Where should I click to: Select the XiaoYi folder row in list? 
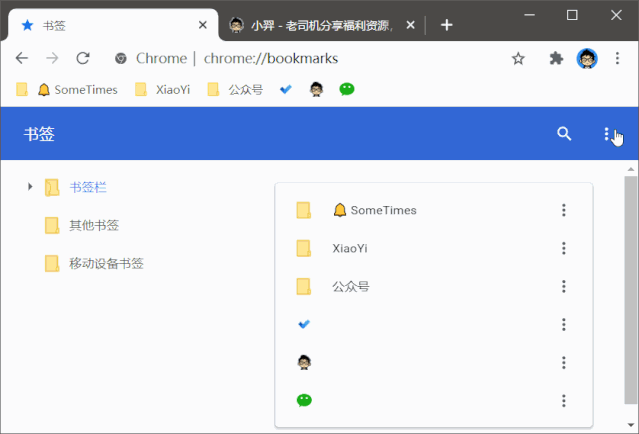point(434,248)
